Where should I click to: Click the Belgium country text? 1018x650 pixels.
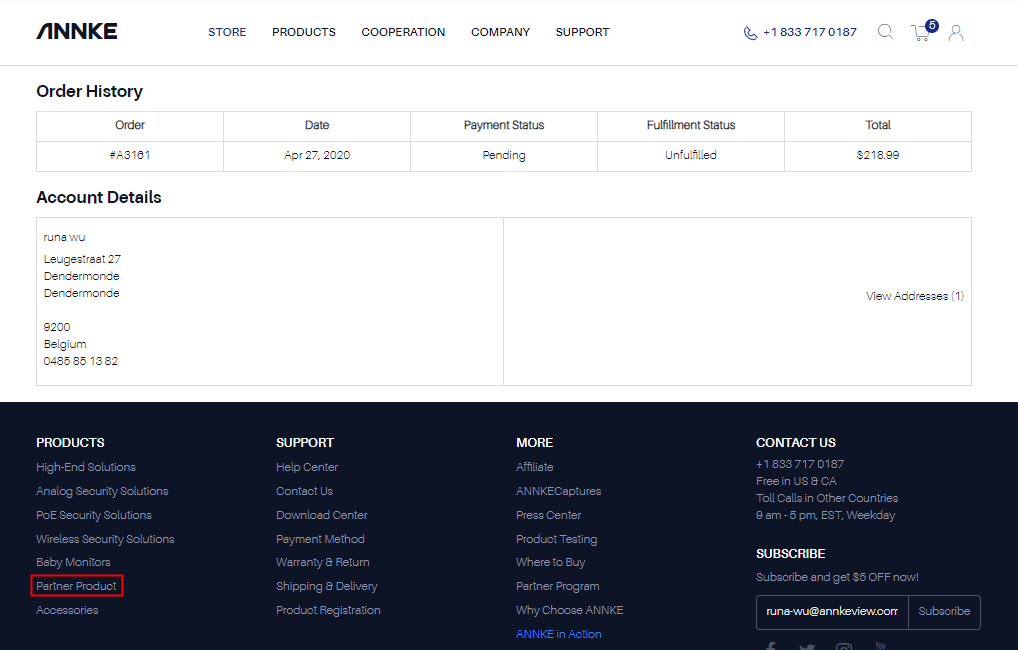tap(65, 344)
